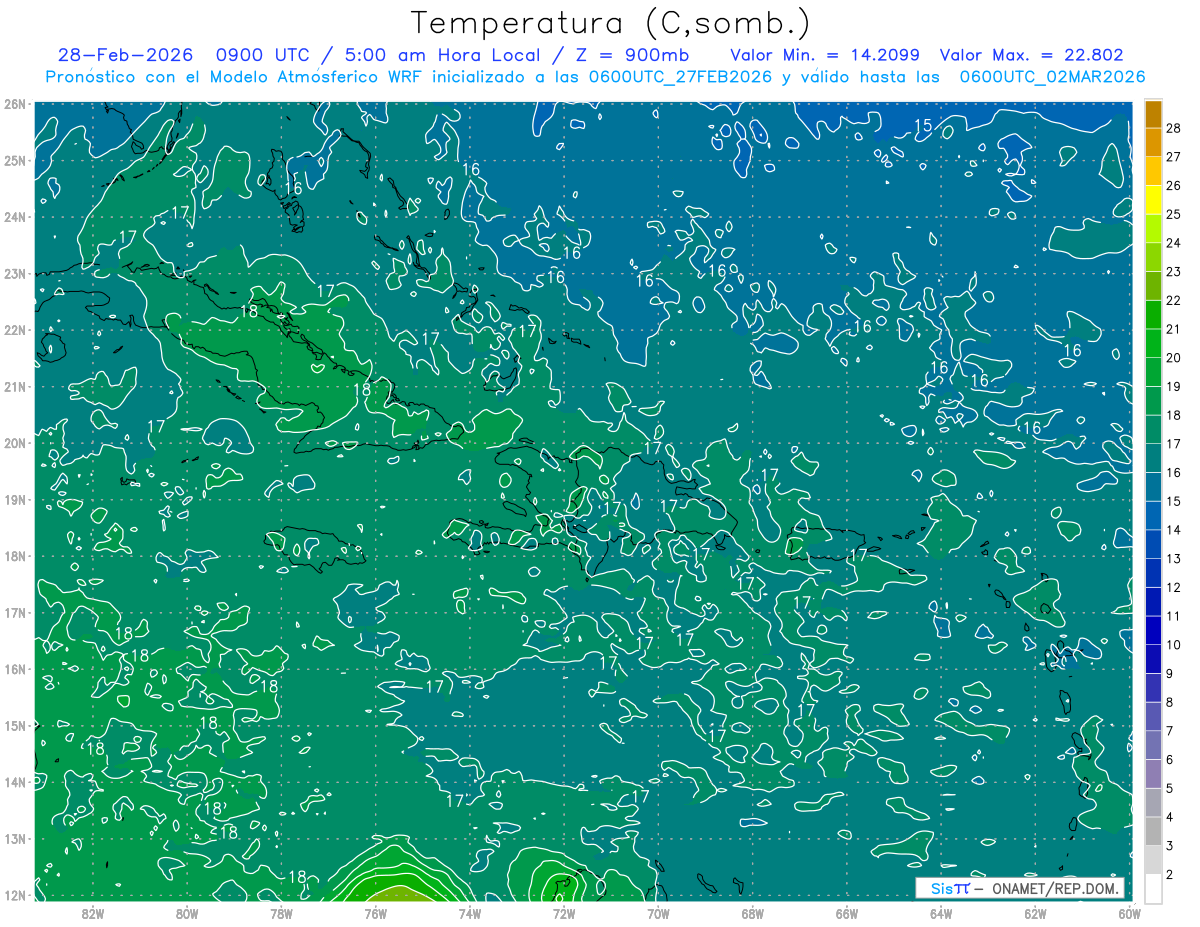This screenshot has height=927, width=1200.
Task: Click the "15" contour label on the map
Action: coord(923,126)
